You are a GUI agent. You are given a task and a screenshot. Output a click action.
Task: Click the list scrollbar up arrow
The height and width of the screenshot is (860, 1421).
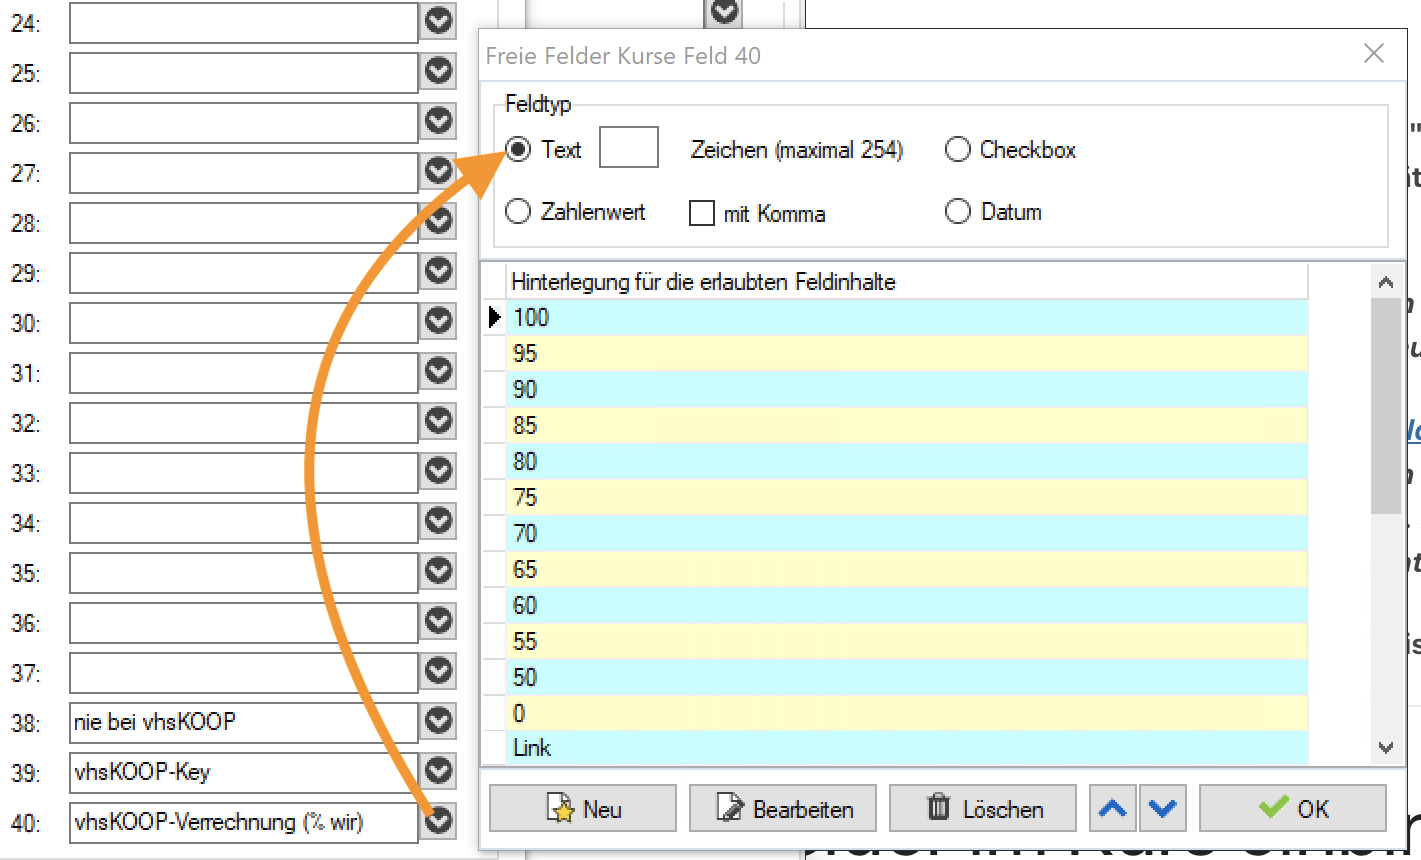(x=1386, y=282)
